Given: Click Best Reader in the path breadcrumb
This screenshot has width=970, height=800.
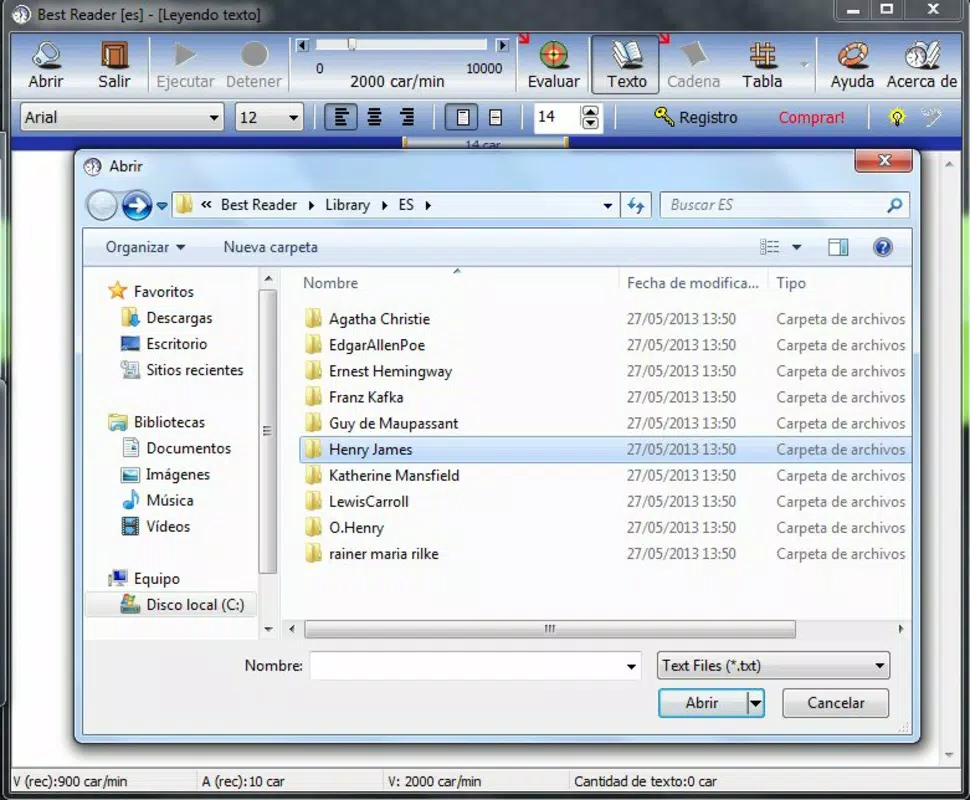Looking at the screenshot, I should [259, 205].
